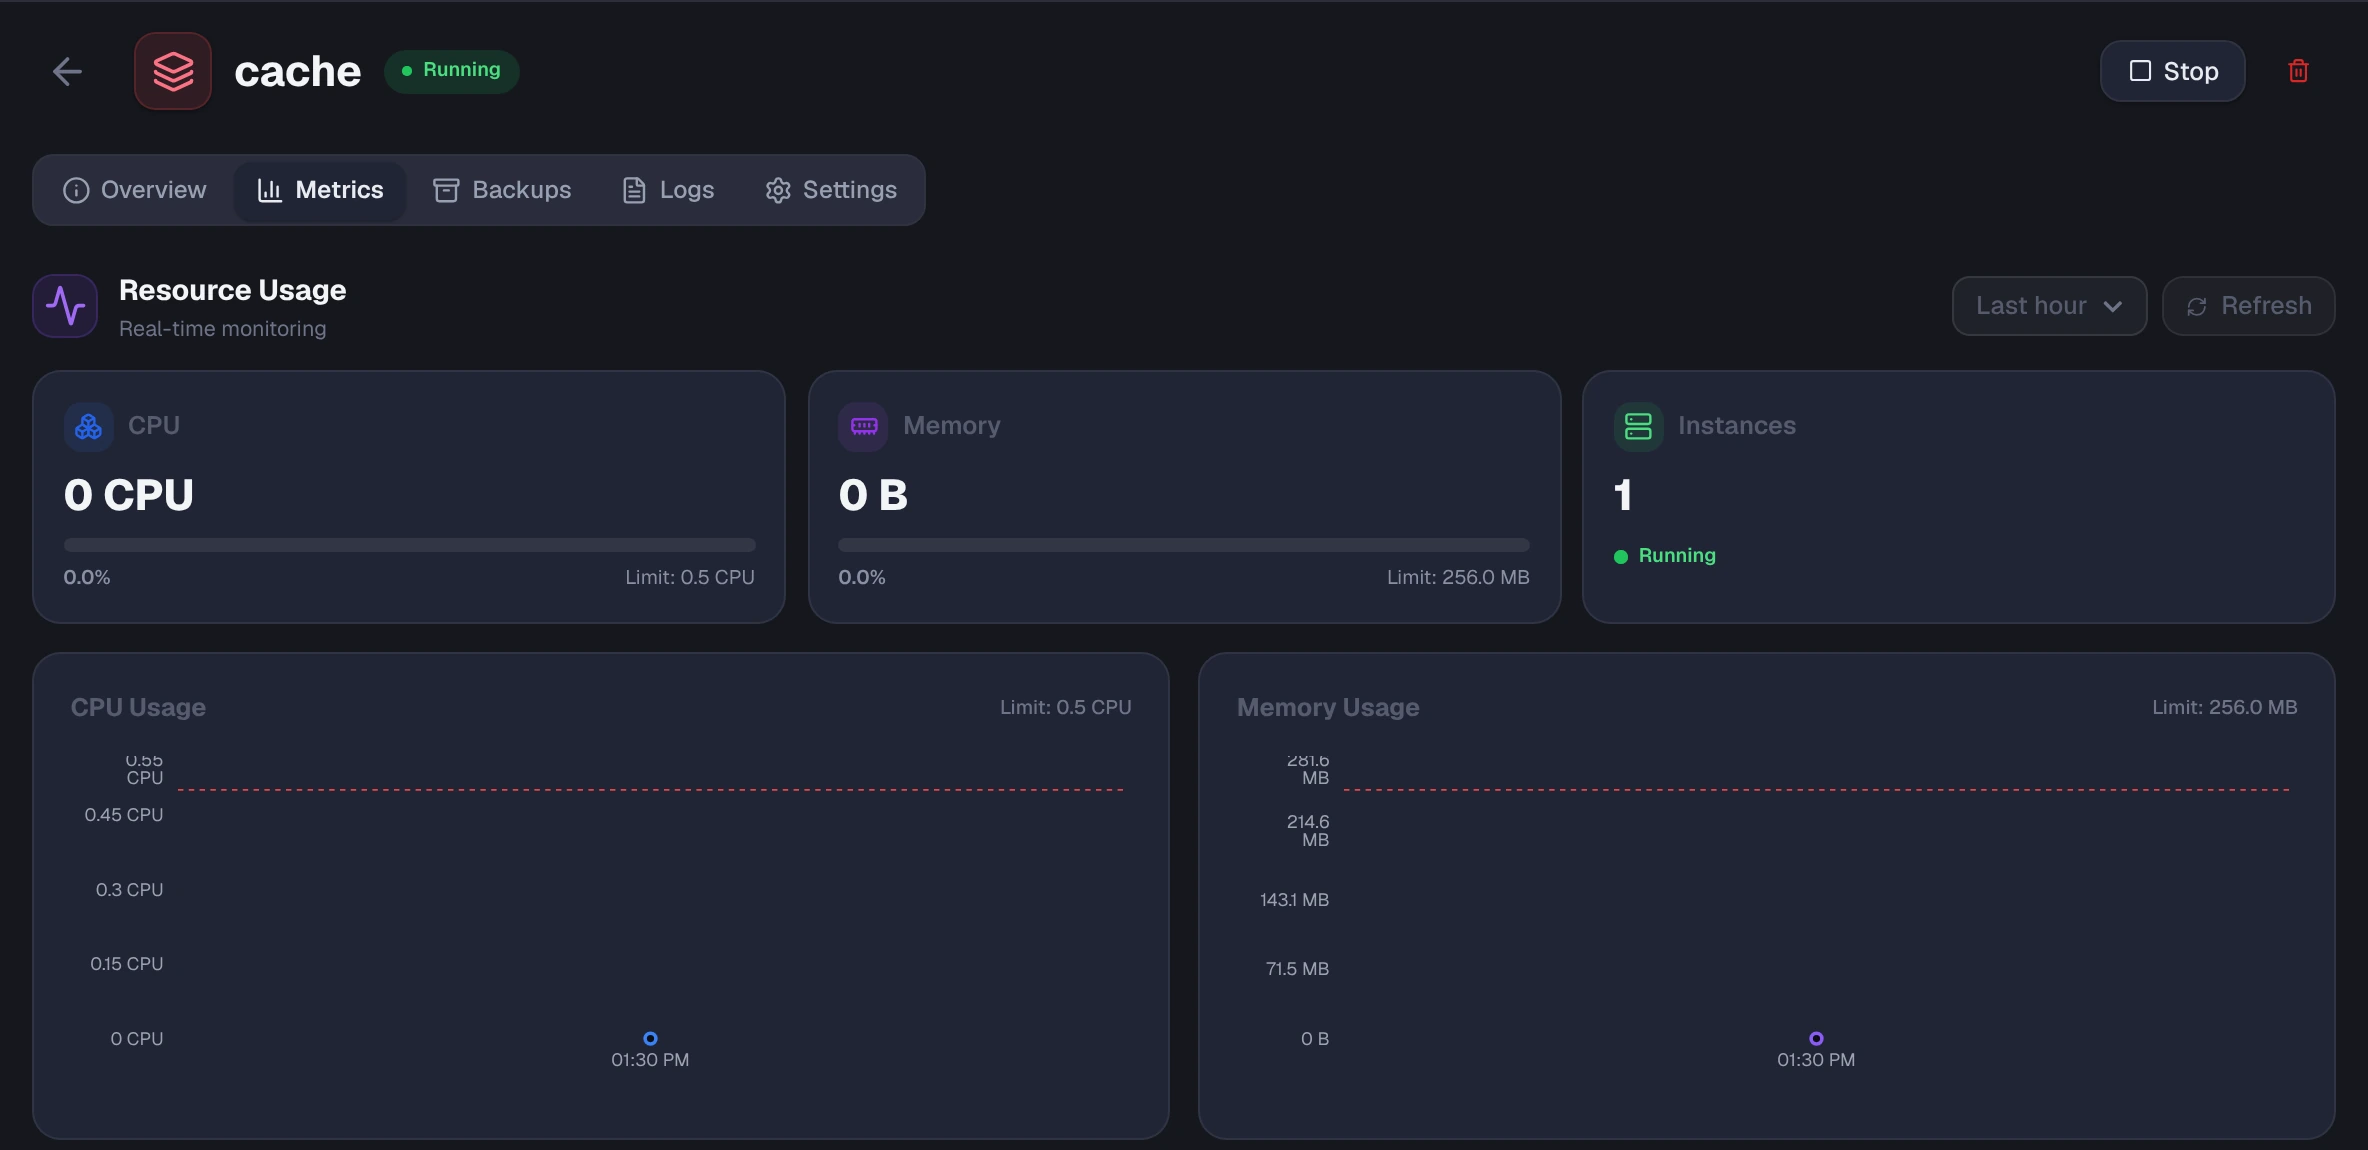
Task: Select the Metrics tab
Action: pyautogui.click(x=320, y=190)
